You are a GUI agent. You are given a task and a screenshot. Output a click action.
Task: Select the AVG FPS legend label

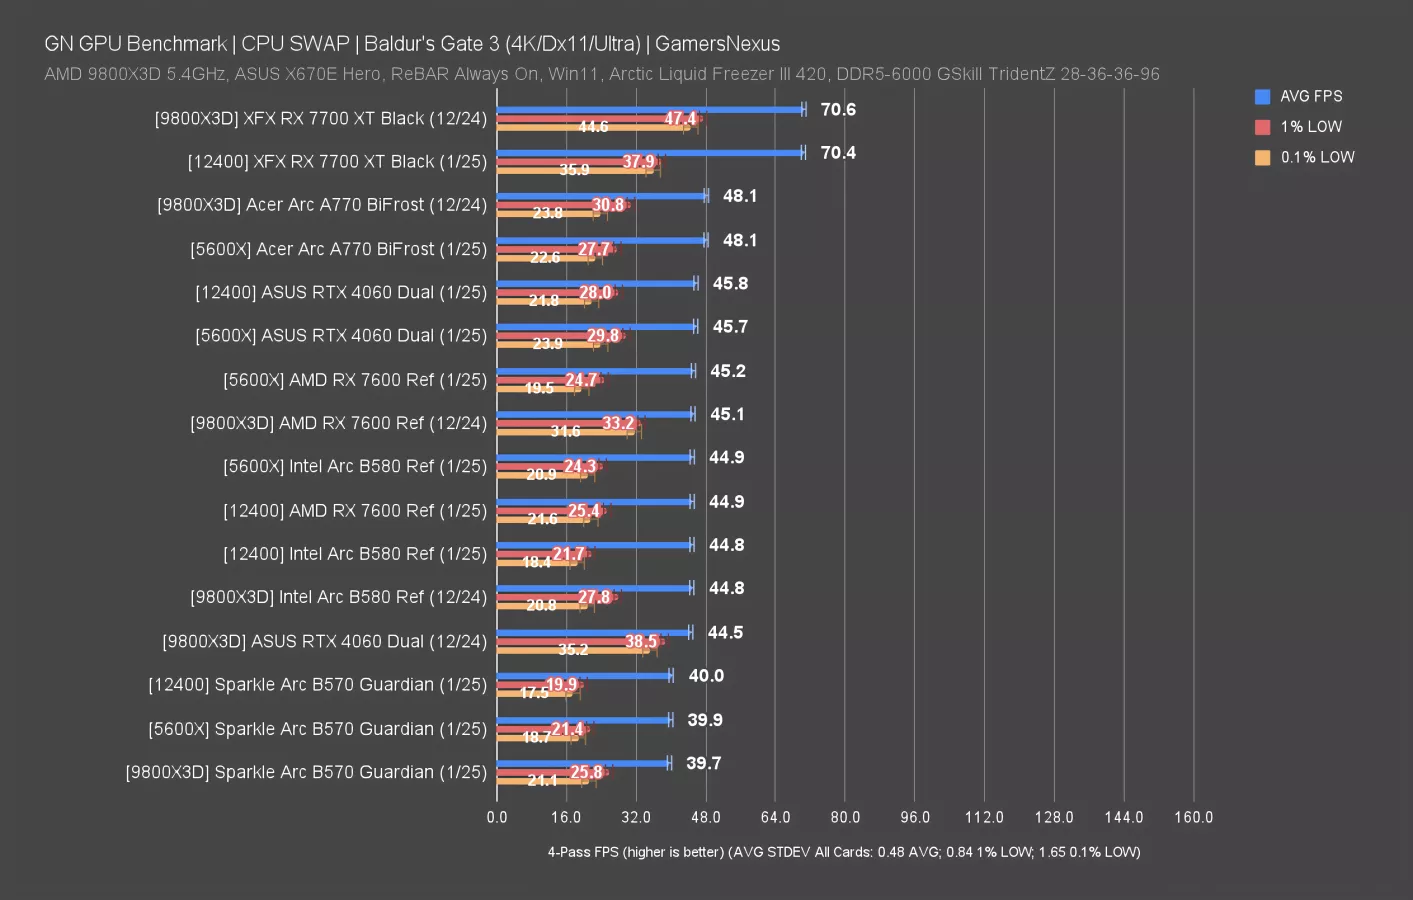1311,97
